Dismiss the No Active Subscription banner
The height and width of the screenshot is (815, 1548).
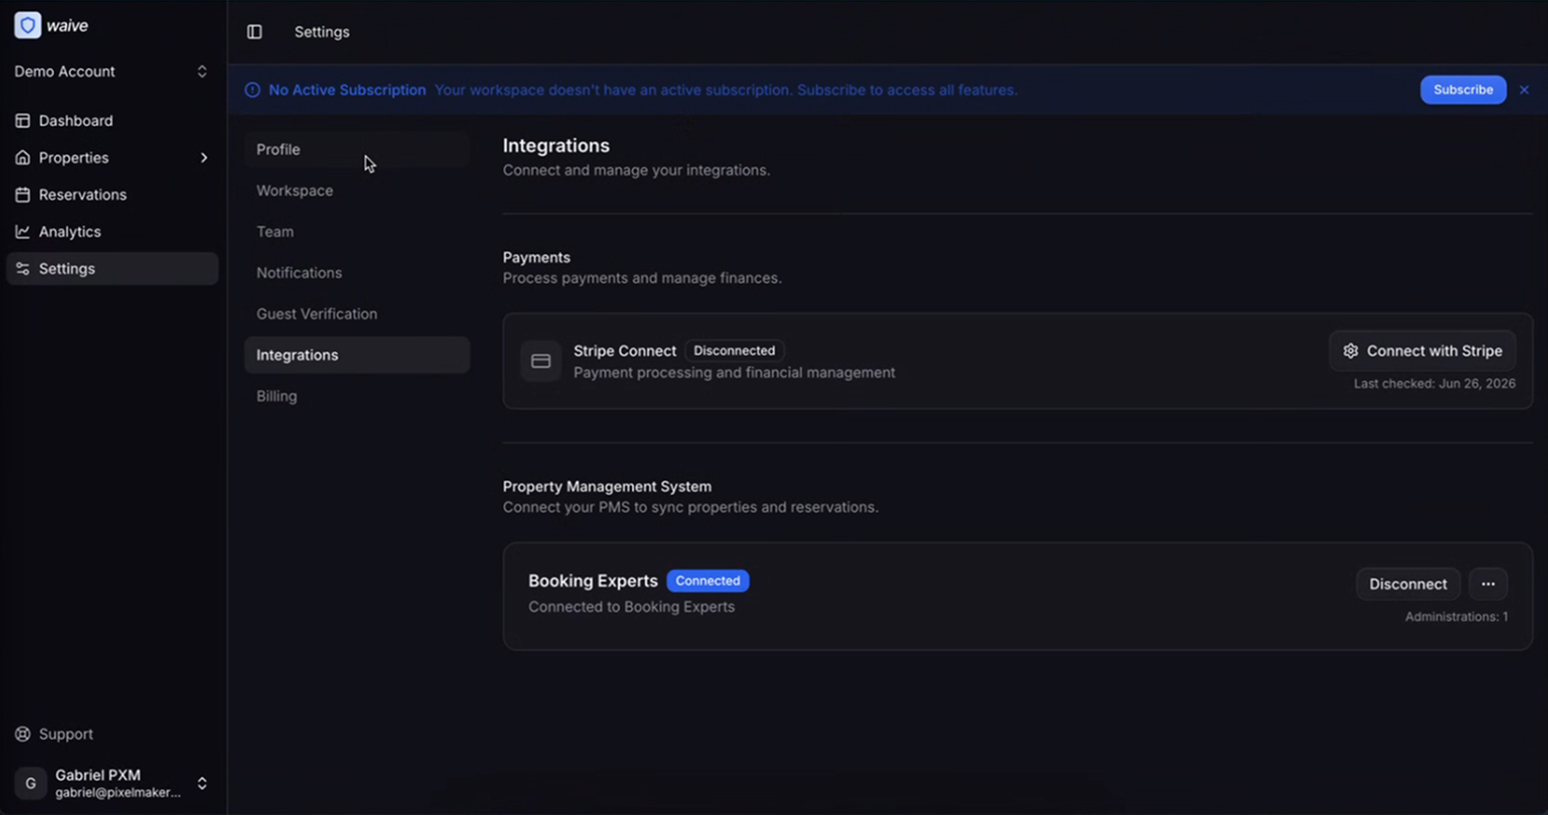click(1524, 90)
